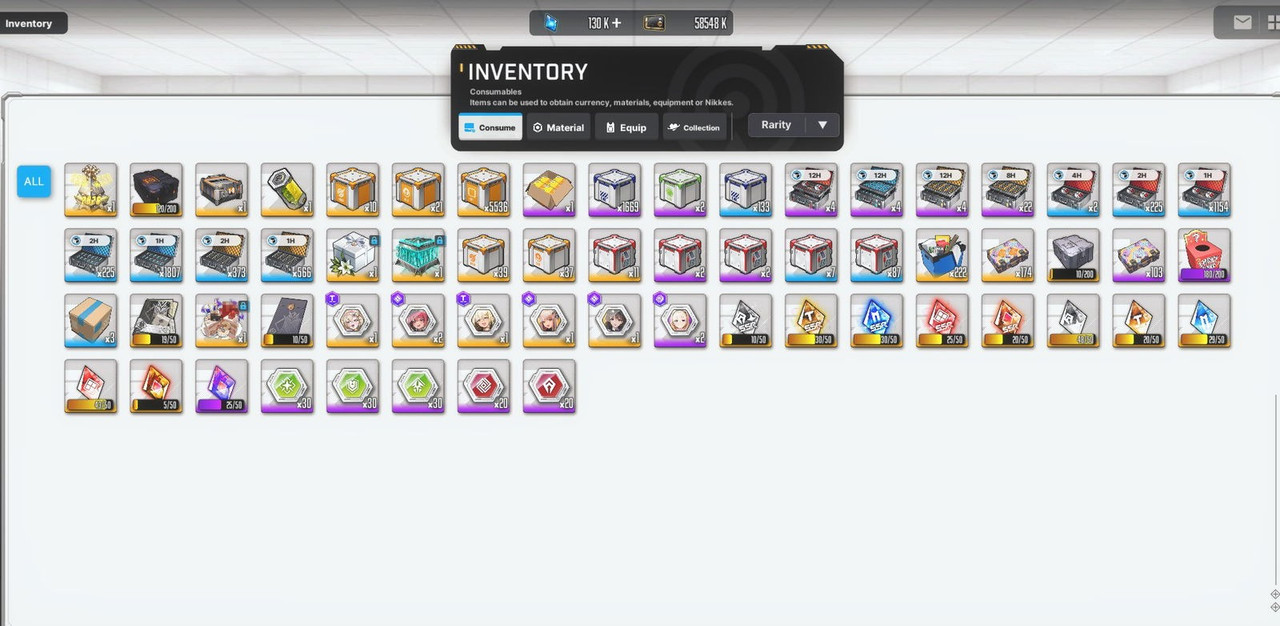Pick the 8H case with x22

1008,190
